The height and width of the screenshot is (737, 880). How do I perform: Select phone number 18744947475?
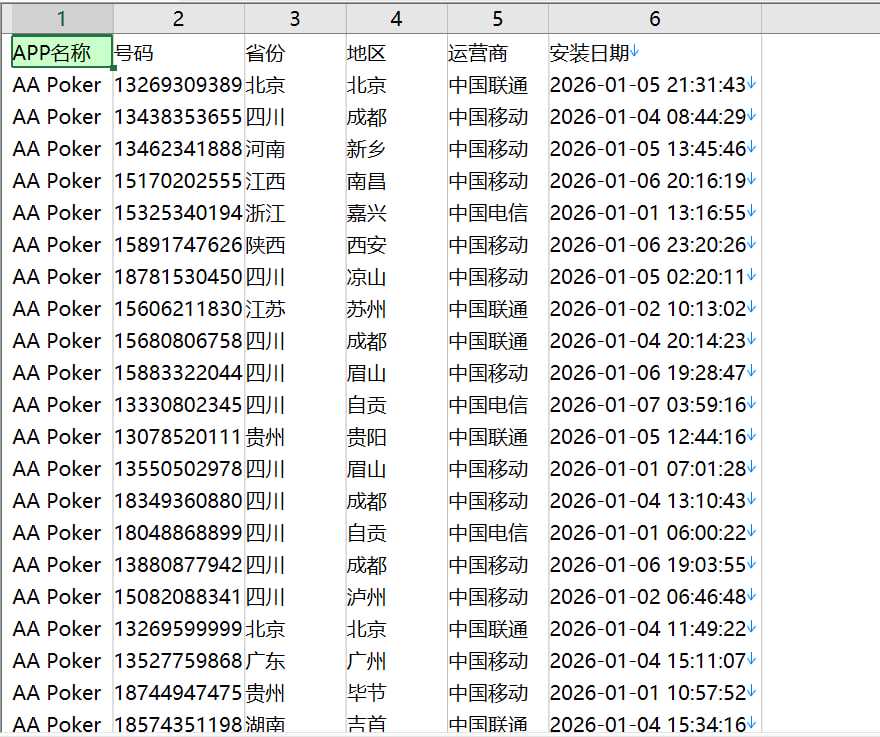pos(178,693)
